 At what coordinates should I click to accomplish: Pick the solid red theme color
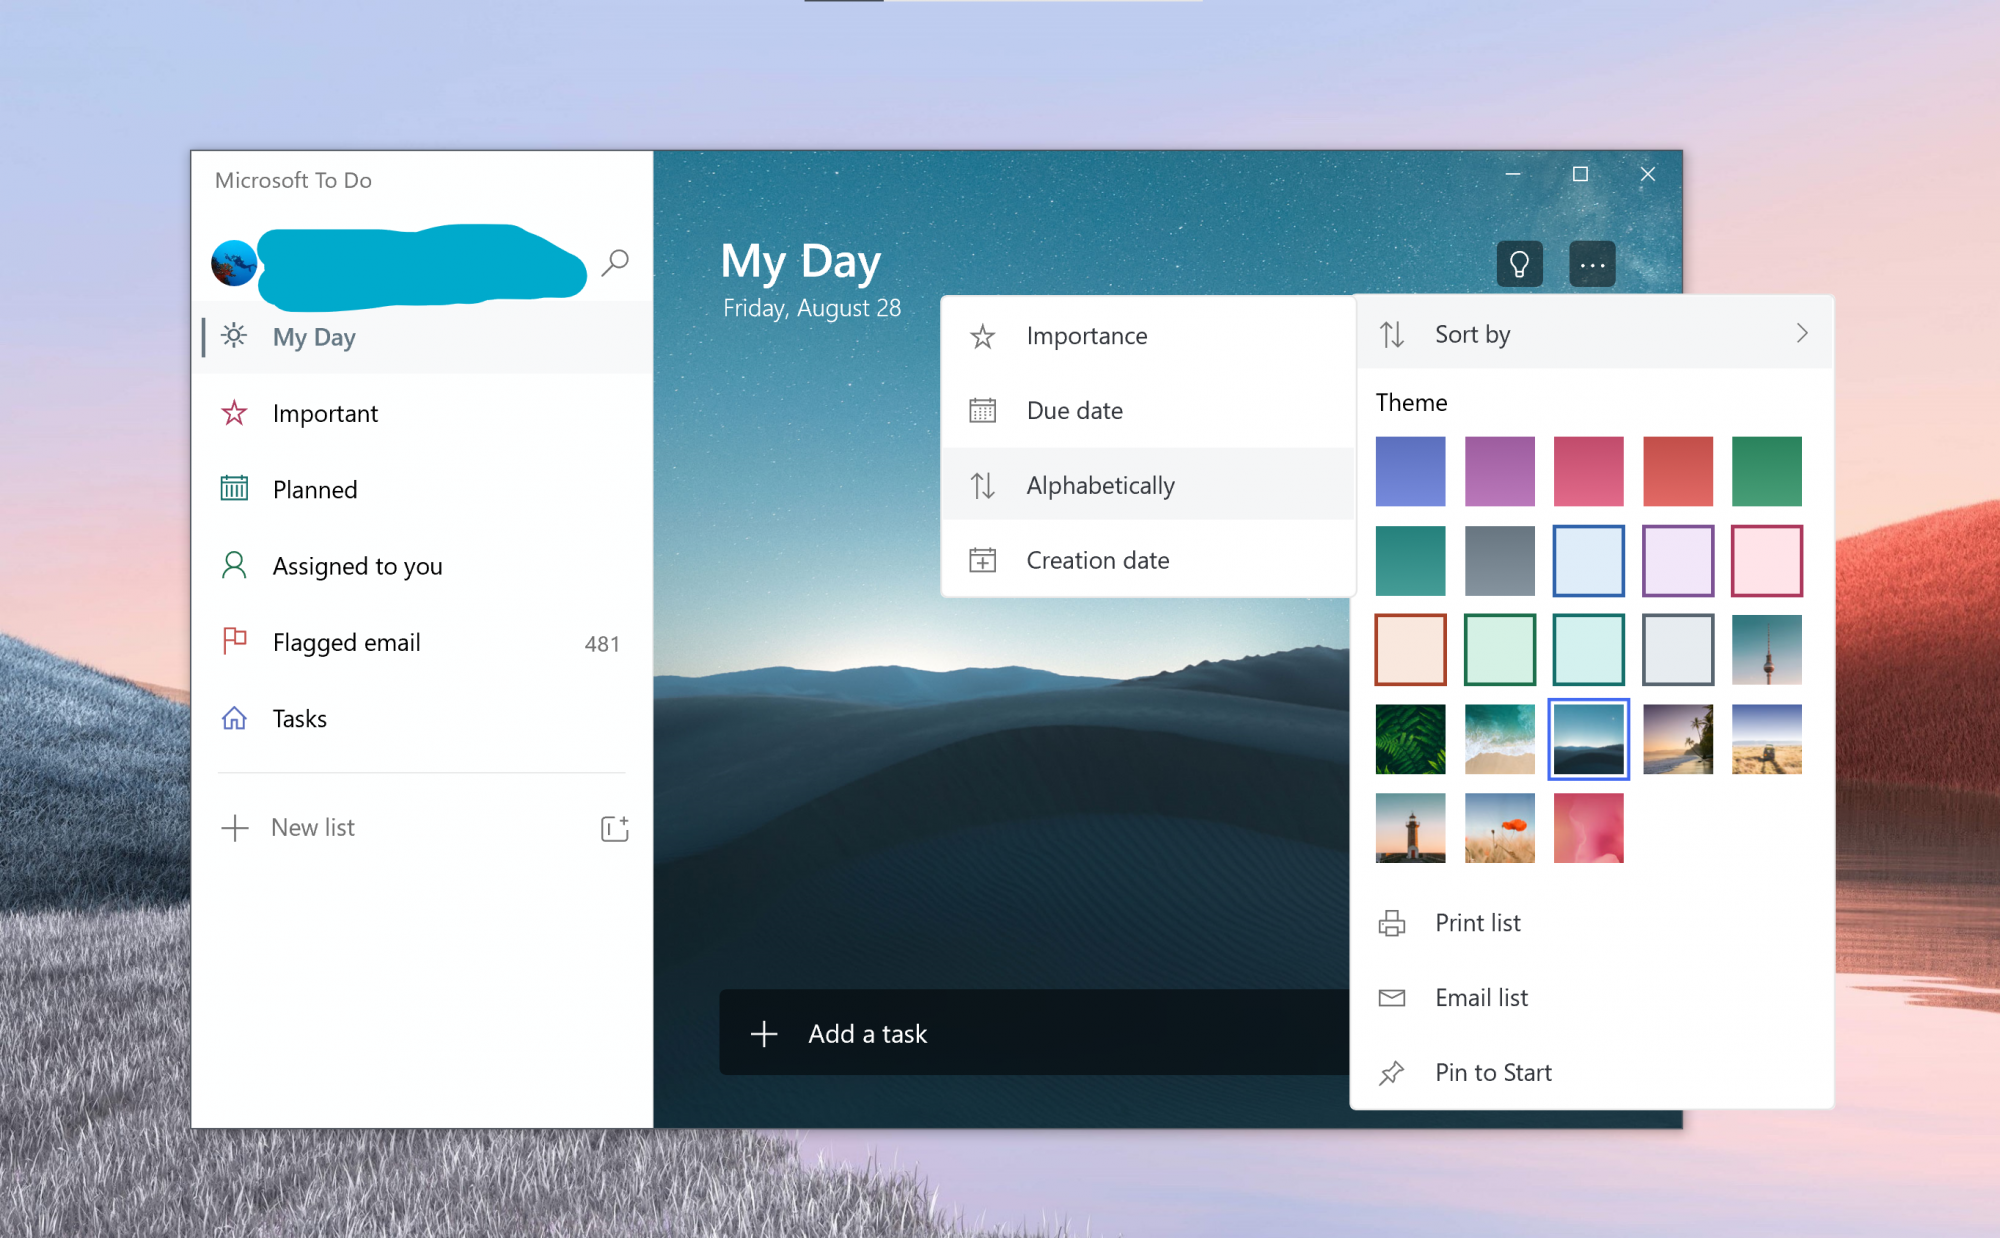[x=1677, y=471]
